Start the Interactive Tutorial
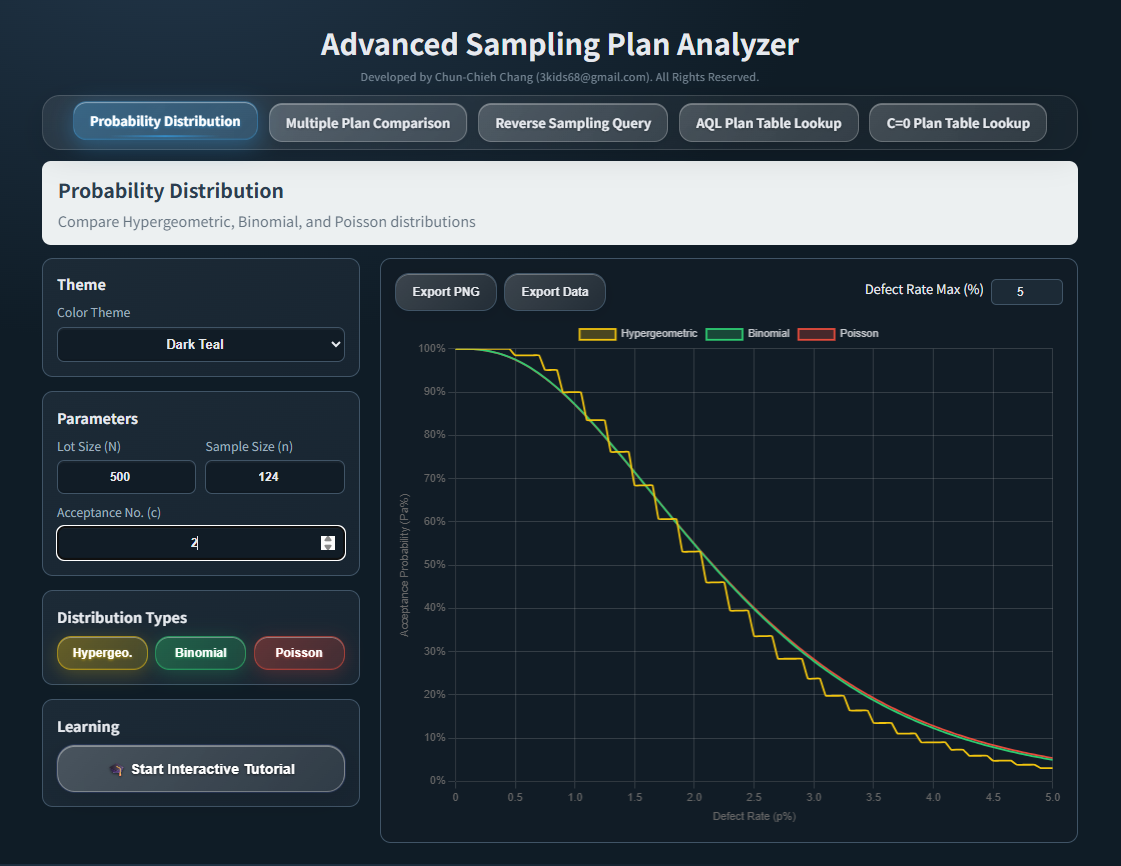 pos(200,768)
